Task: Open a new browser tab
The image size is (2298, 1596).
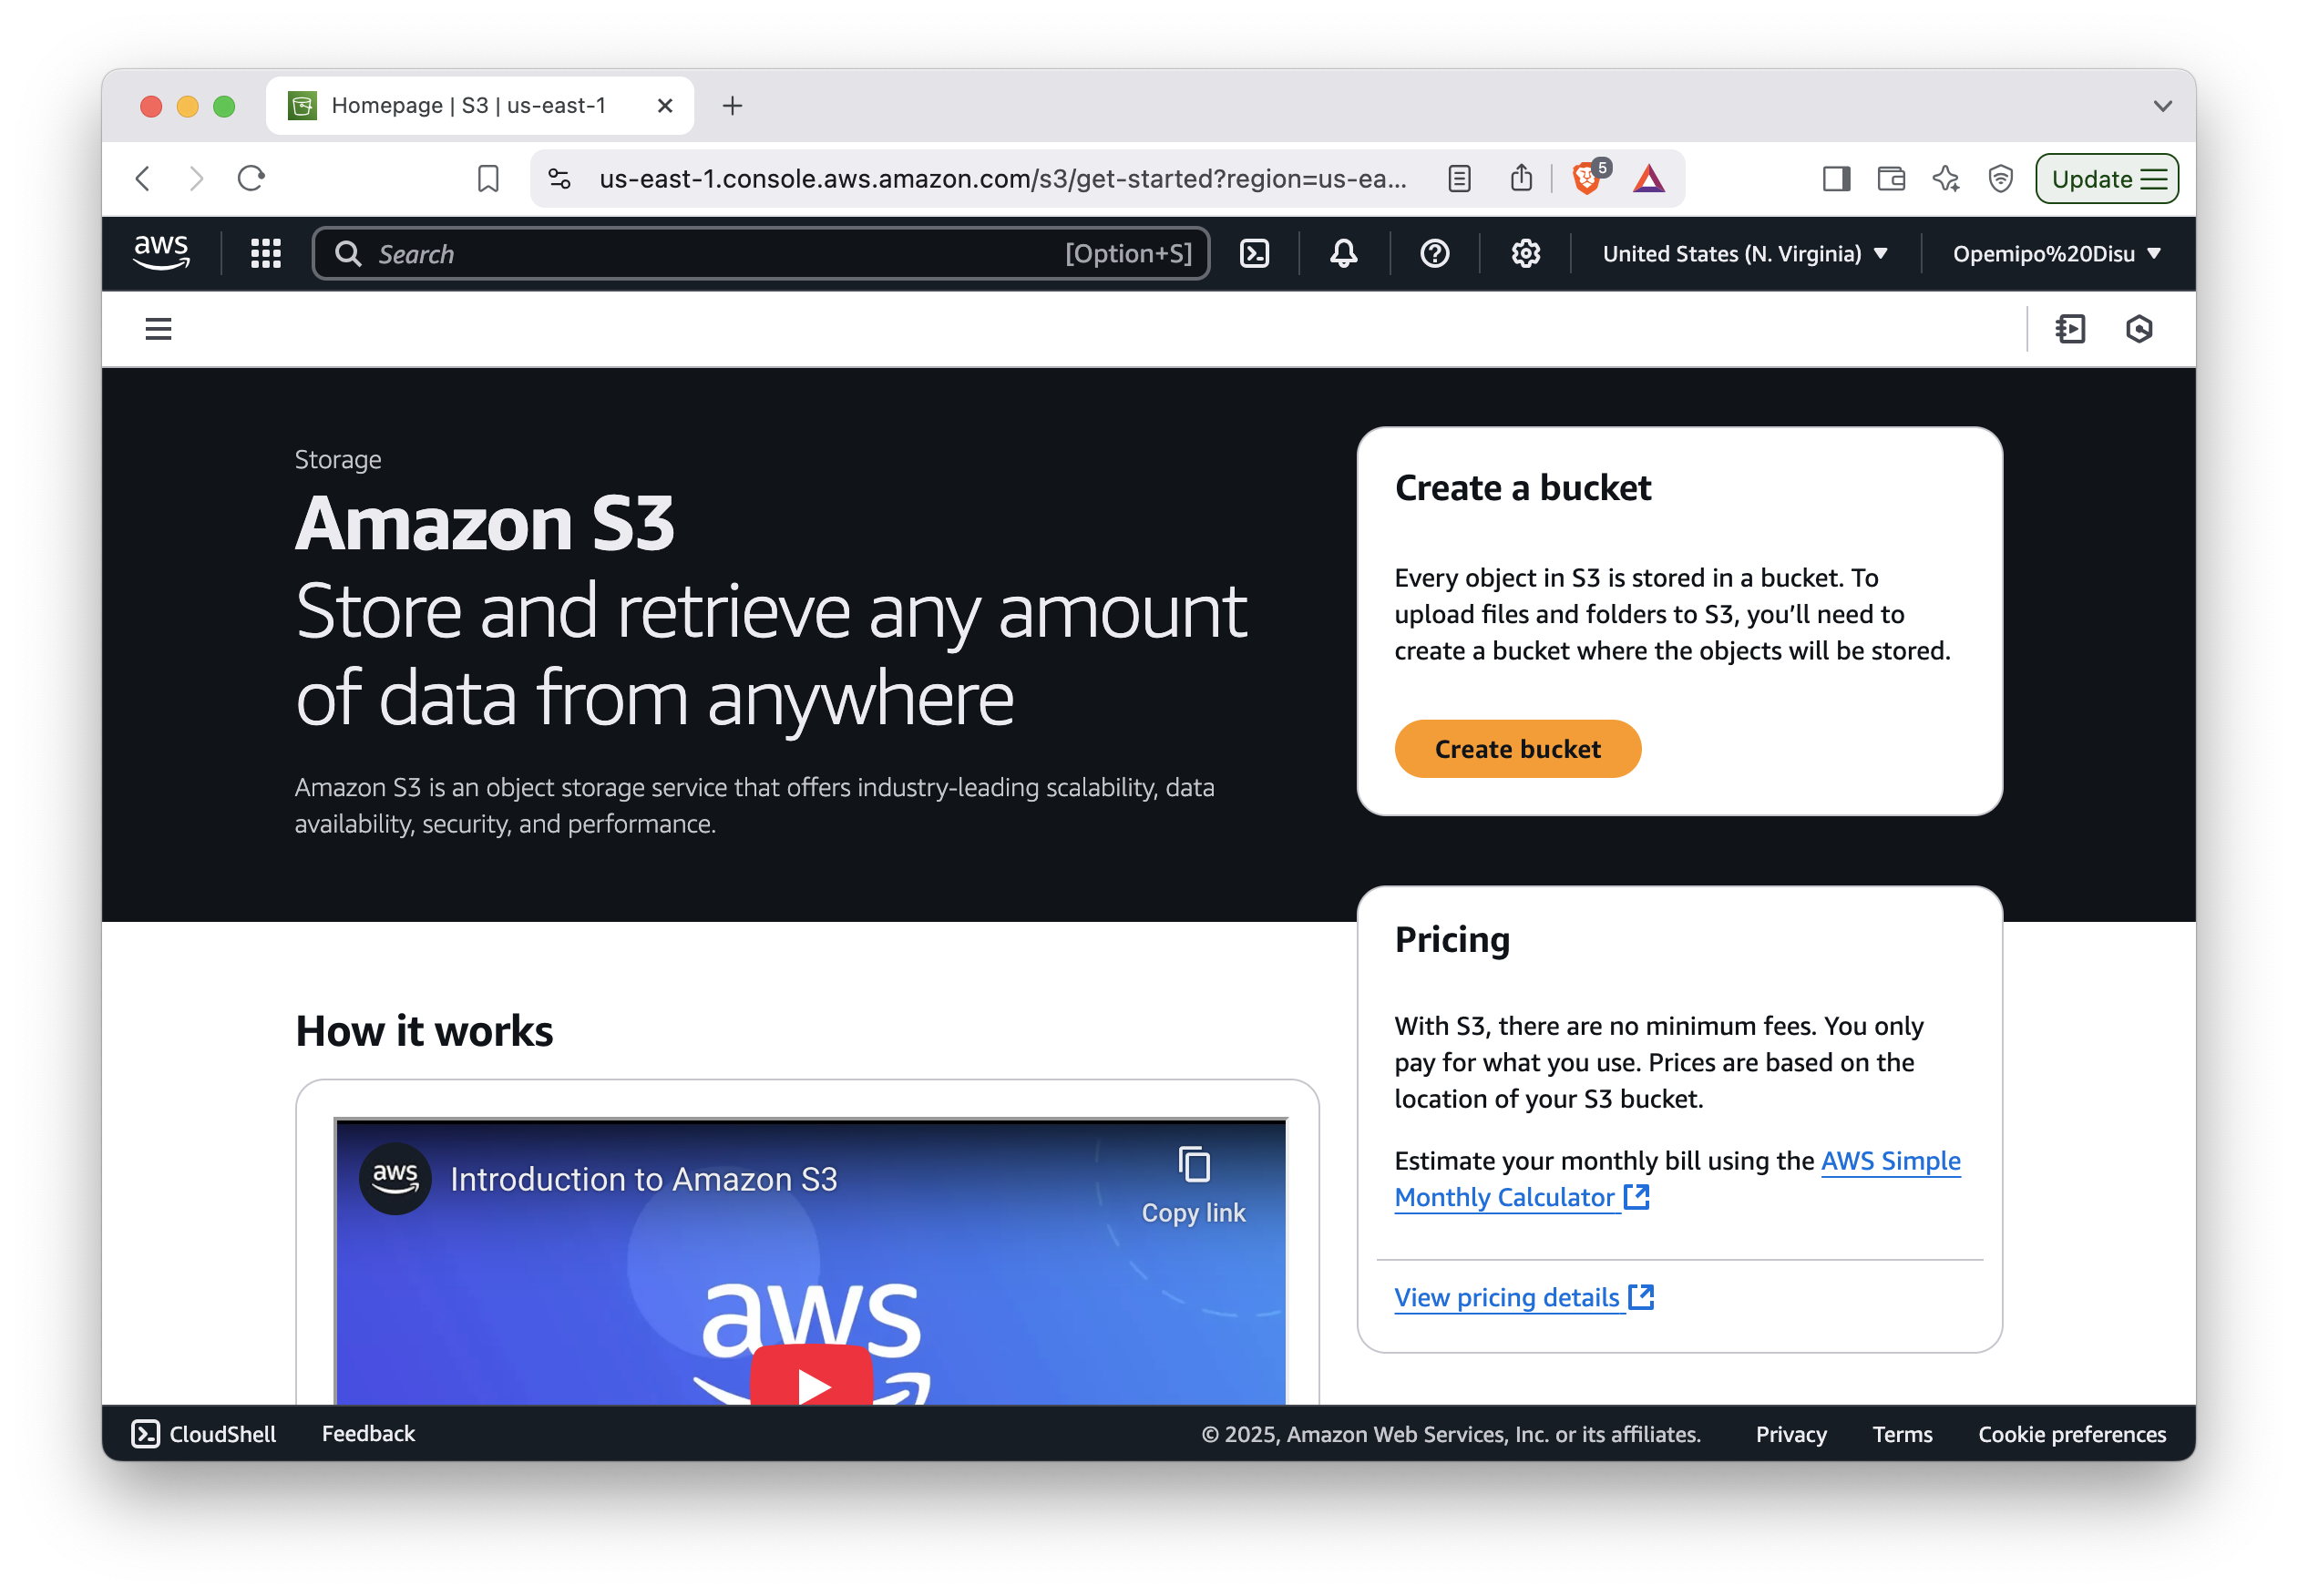Action: [x=732, y=106]
